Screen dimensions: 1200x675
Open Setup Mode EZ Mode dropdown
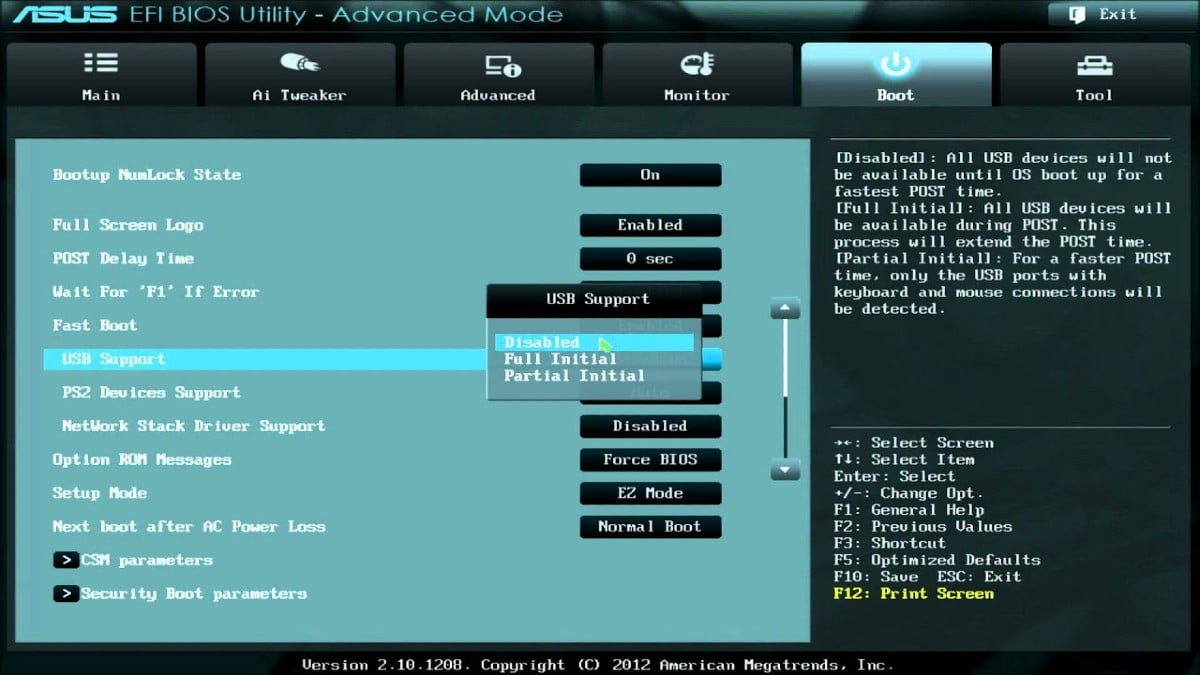650,493
